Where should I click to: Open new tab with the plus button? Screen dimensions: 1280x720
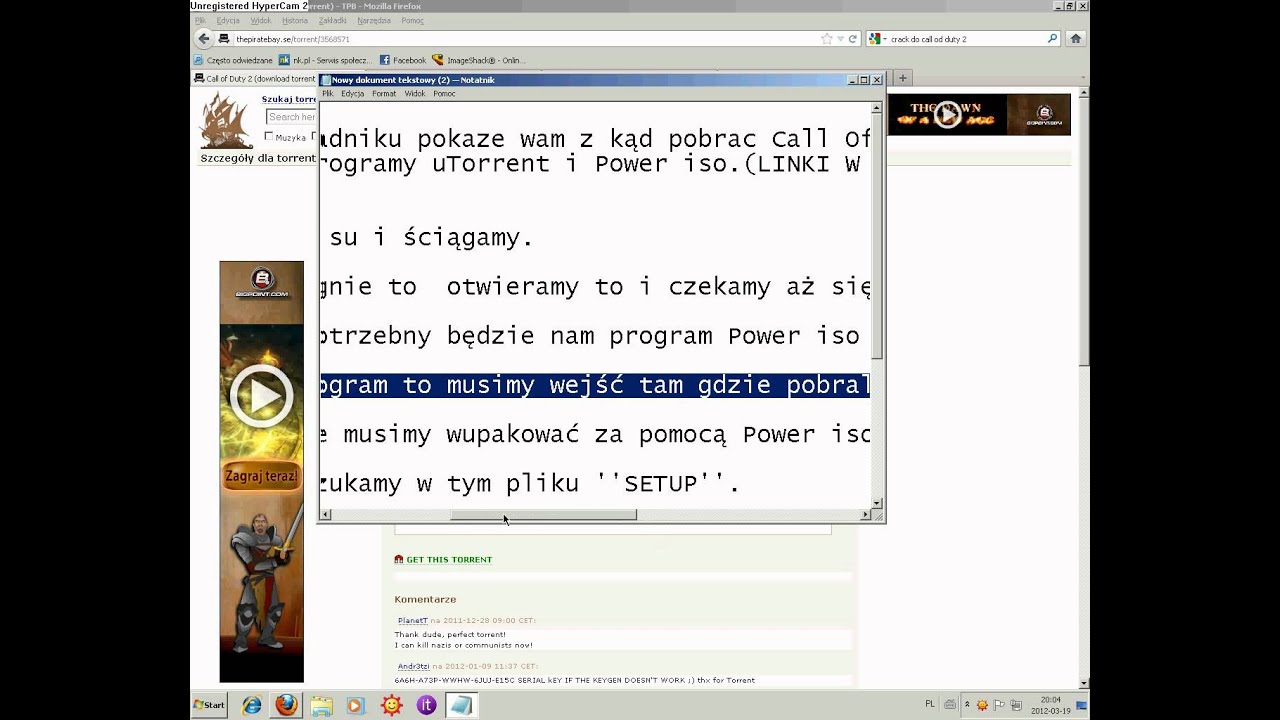902,78
